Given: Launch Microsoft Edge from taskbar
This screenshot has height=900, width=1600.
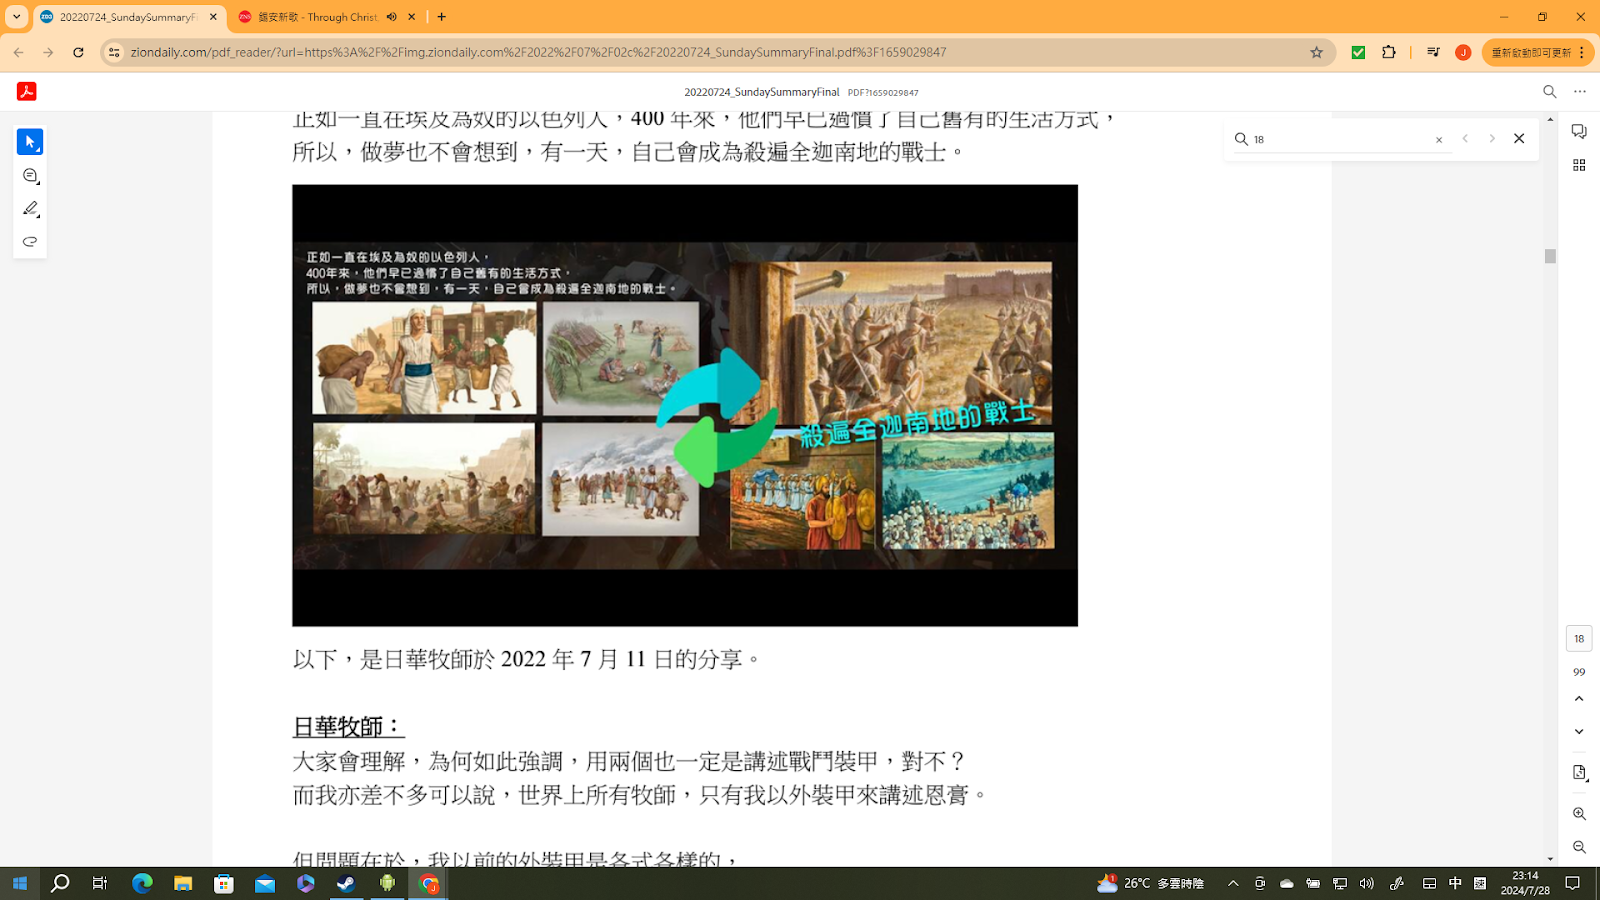Looking at the screenshot, I should pos(142,883).
